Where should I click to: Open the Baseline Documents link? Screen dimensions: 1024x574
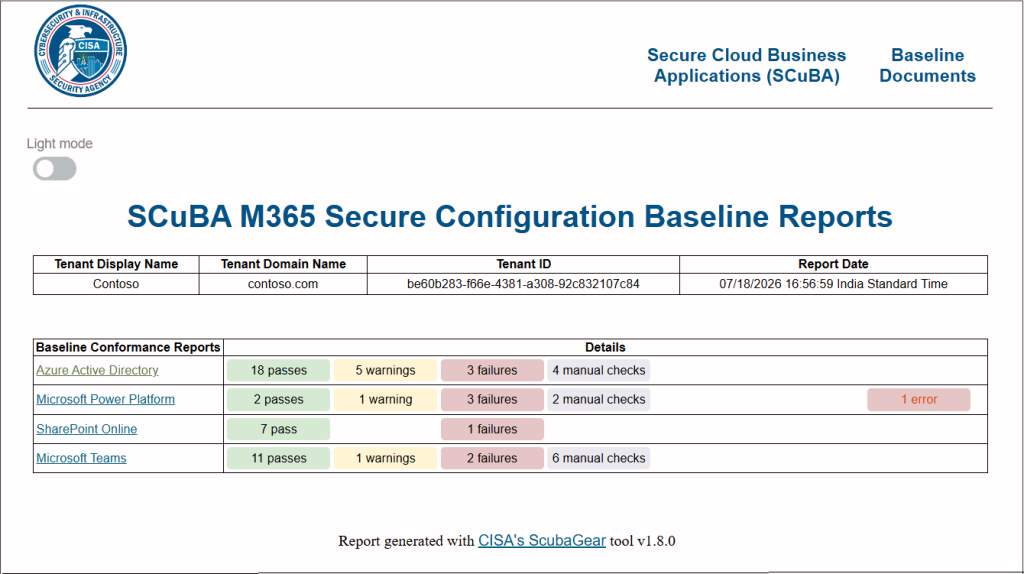click(927, 65)
